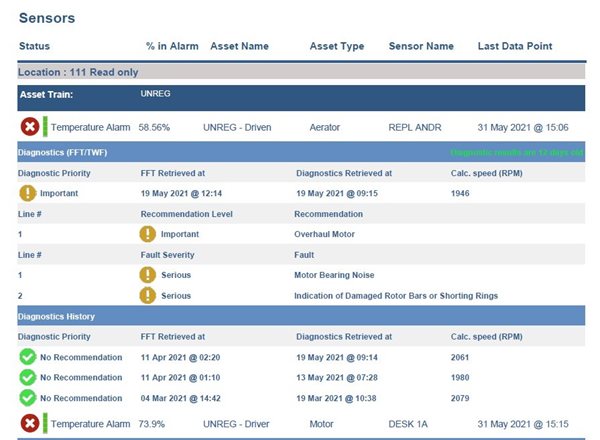This screenshot has height=440, width=600.
Task: Click green check icon for 11 Apr 02:20 entry
Action: click(x=28, y=357)
